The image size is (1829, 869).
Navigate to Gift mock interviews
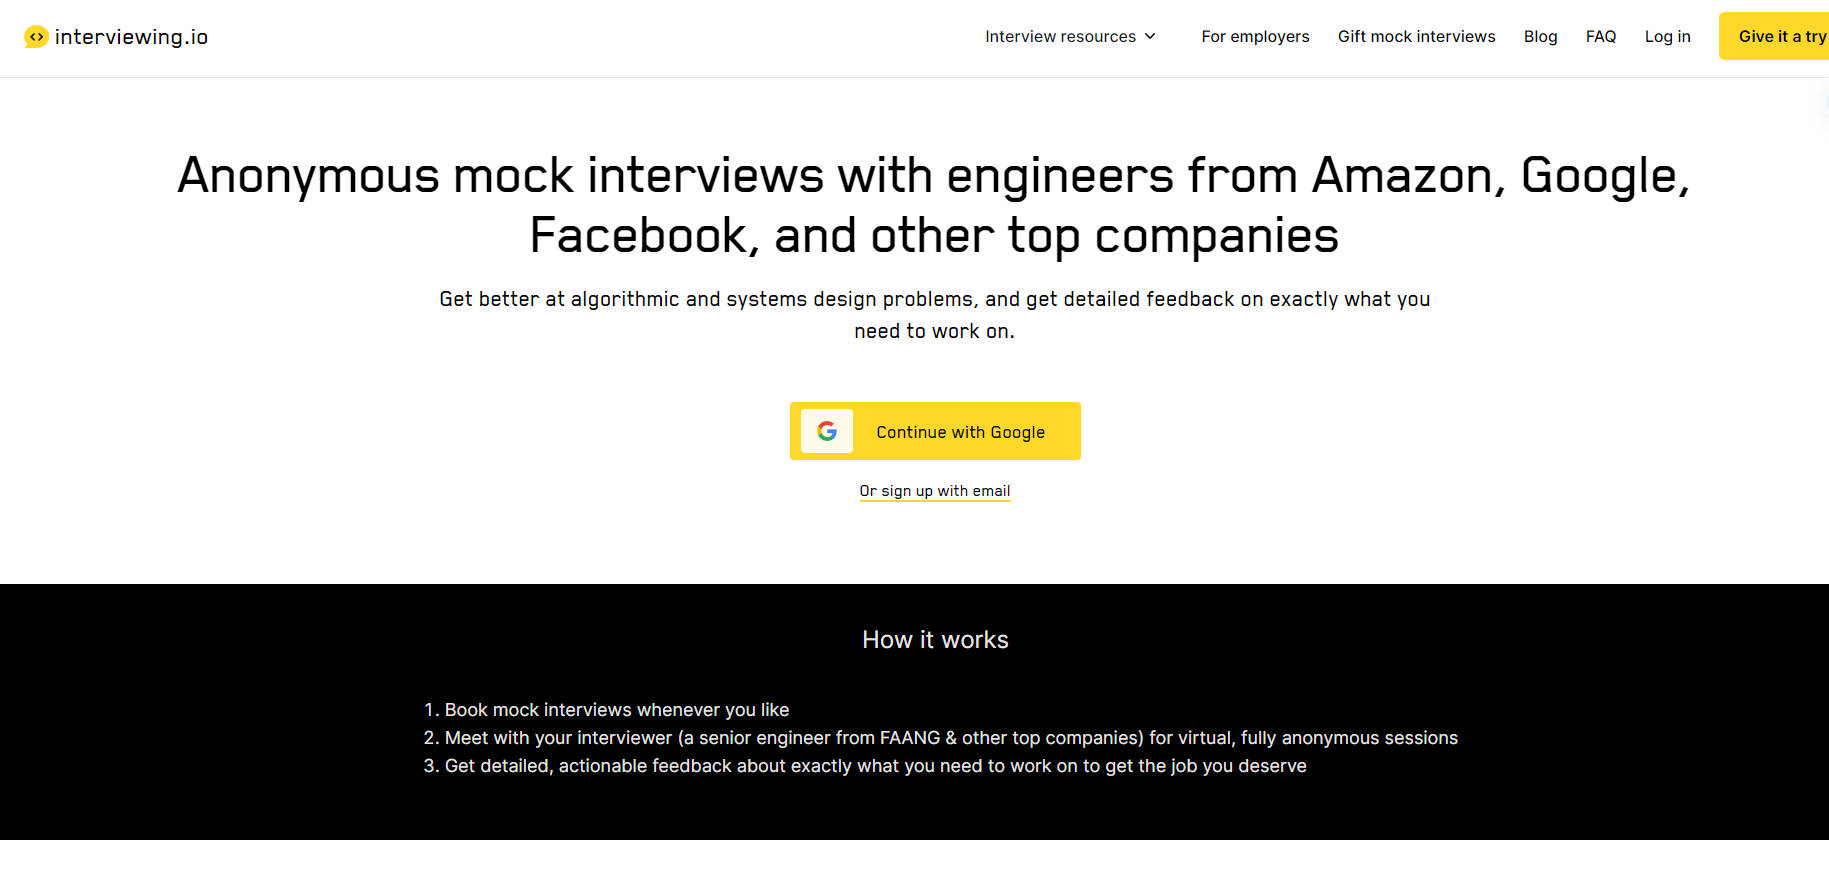(x=1416, y=36)
